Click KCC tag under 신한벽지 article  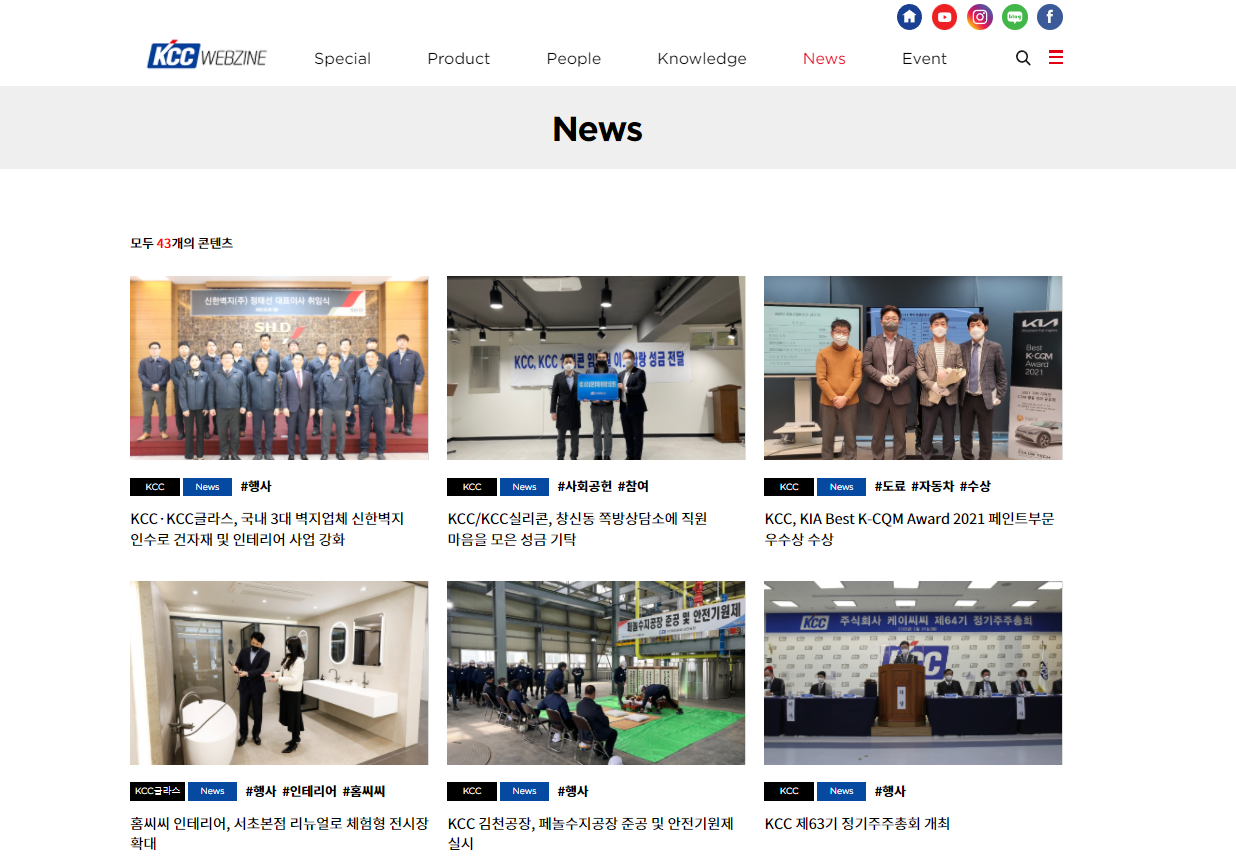(155, 487)
